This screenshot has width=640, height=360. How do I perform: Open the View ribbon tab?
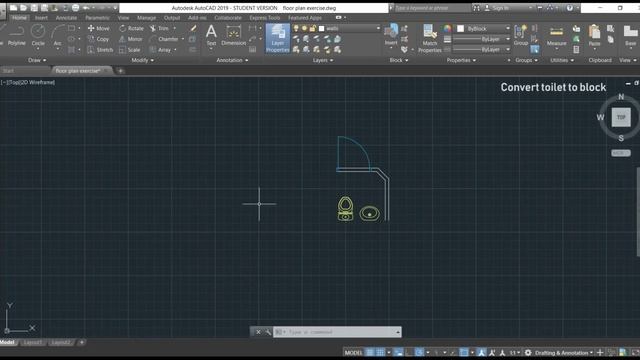tap(123, 18)
